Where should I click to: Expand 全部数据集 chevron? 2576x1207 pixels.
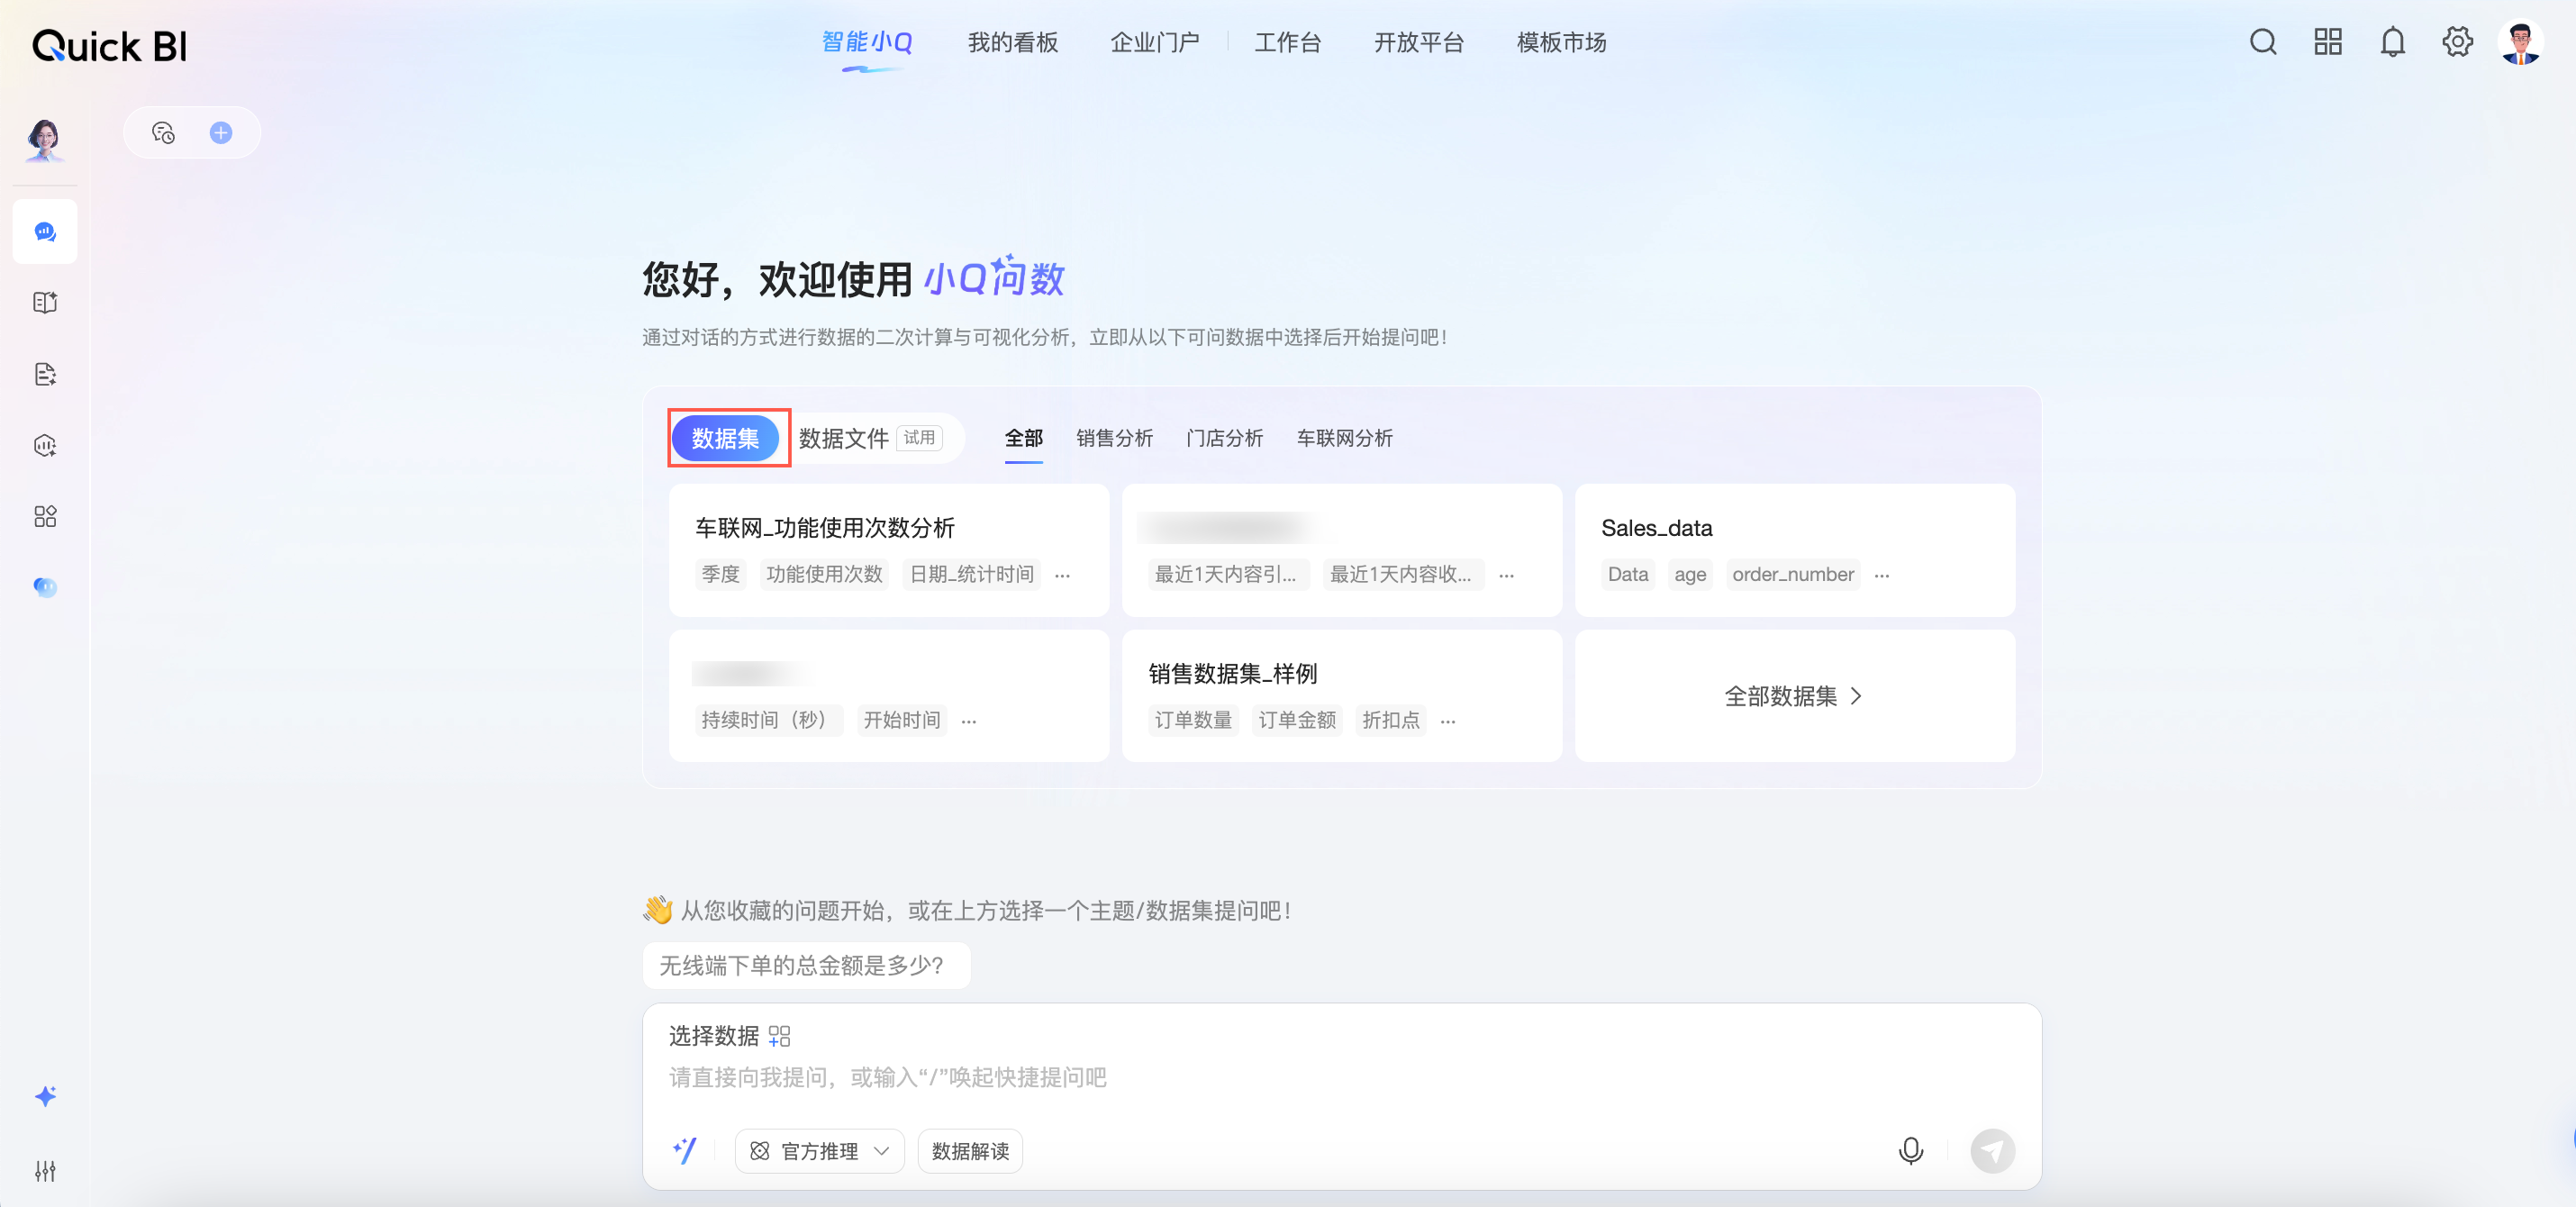[x=1856, y=696]
